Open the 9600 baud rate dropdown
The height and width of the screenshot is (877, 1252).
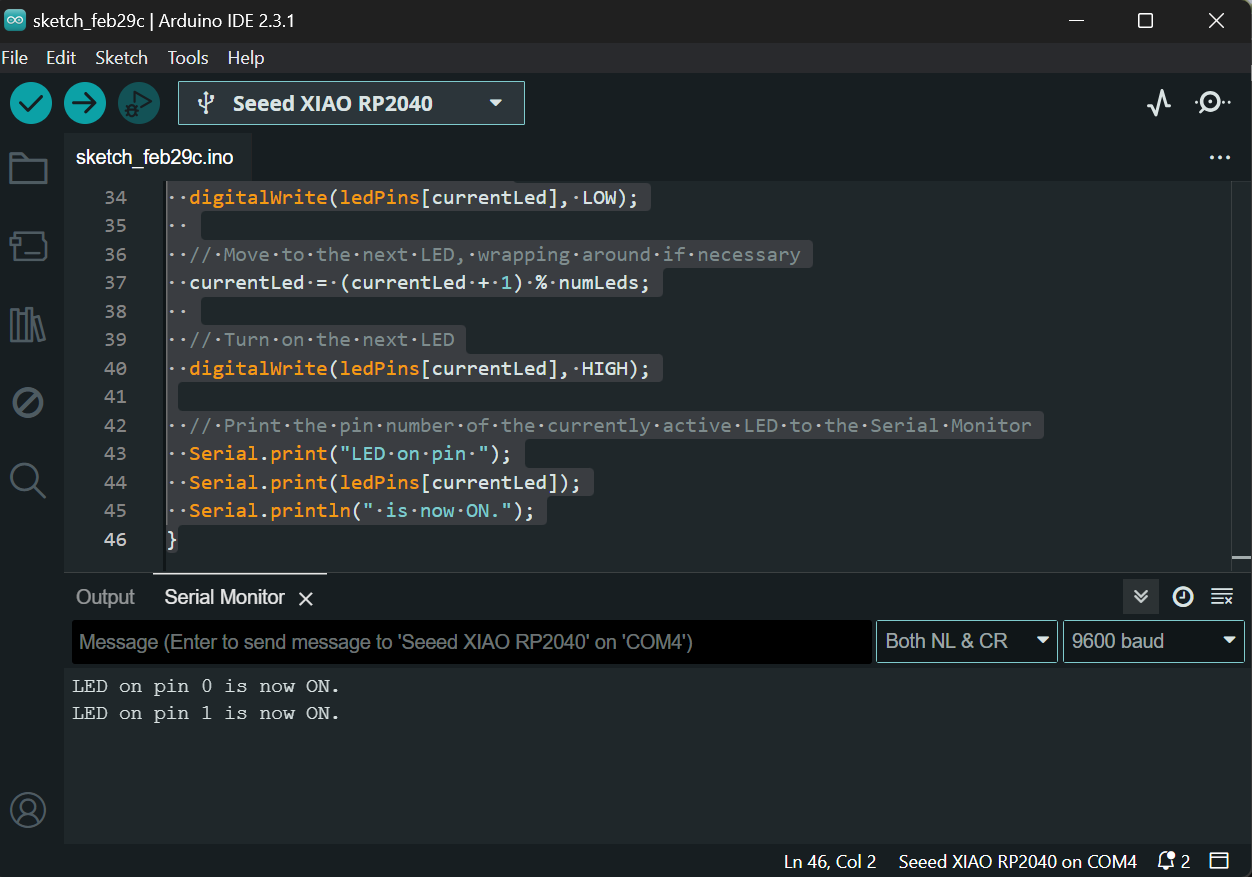pyautogui.click(x=1154, y=641)
